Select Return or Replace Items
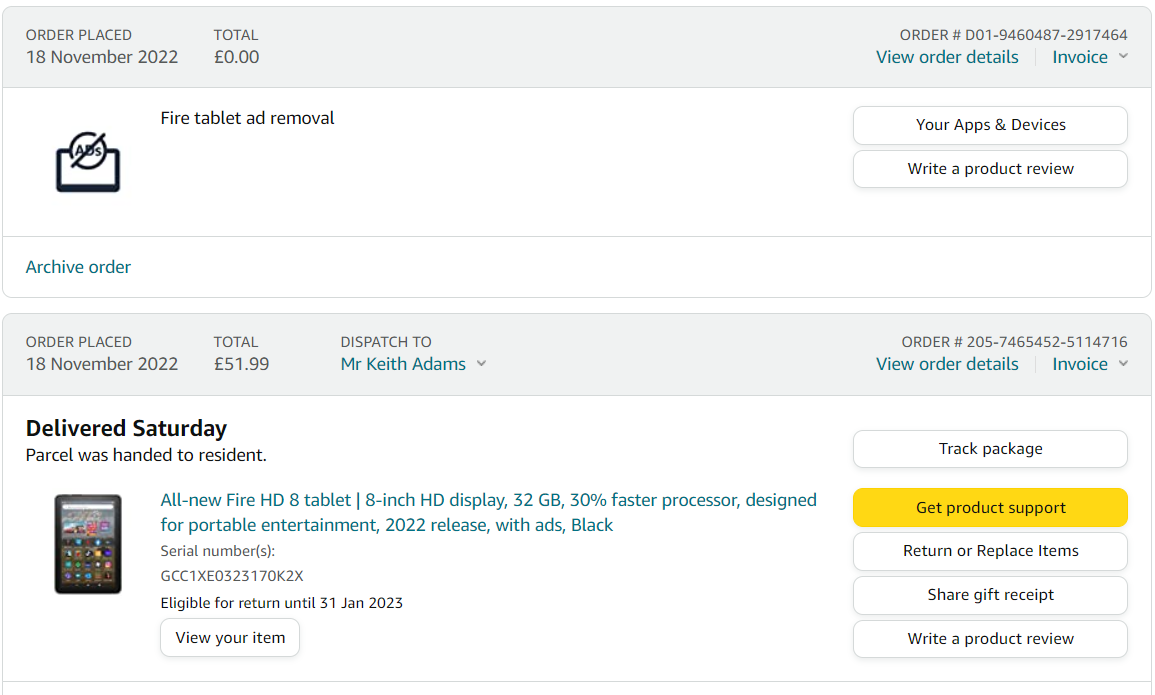The width and height of the screenshot is (1155, 695). (x=990, y=551)
